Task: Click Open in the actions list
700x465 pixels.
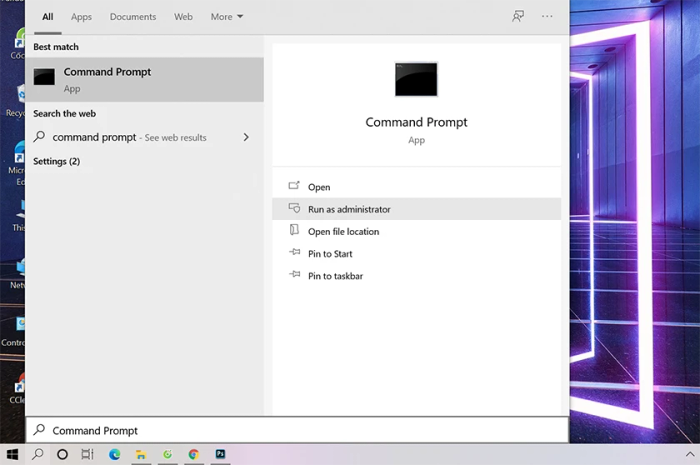Action: click(x=416, y=187)
